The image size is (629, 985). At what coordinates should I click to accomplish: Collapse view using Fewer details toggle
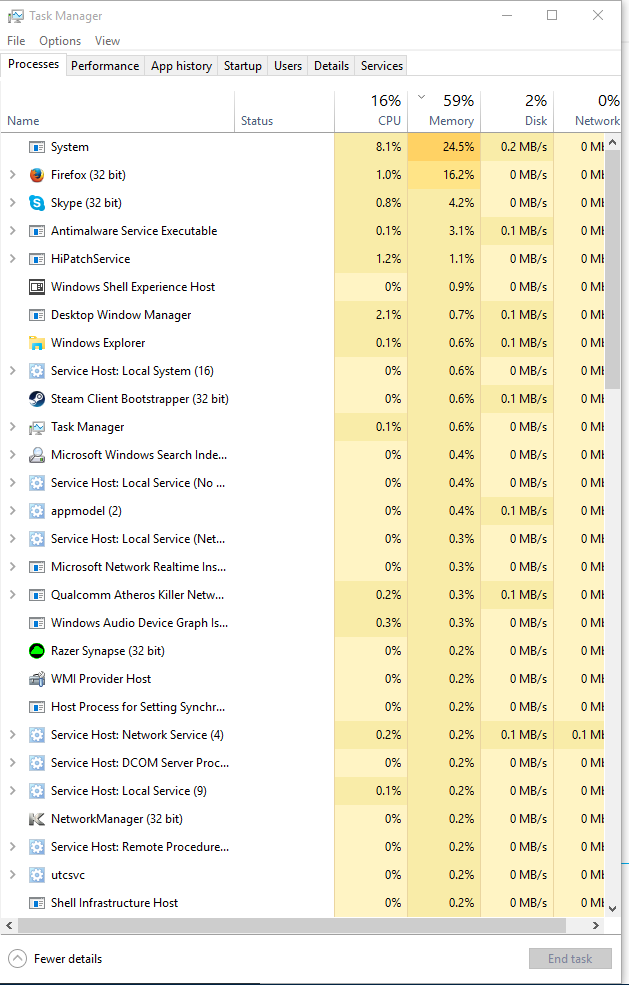55,959
